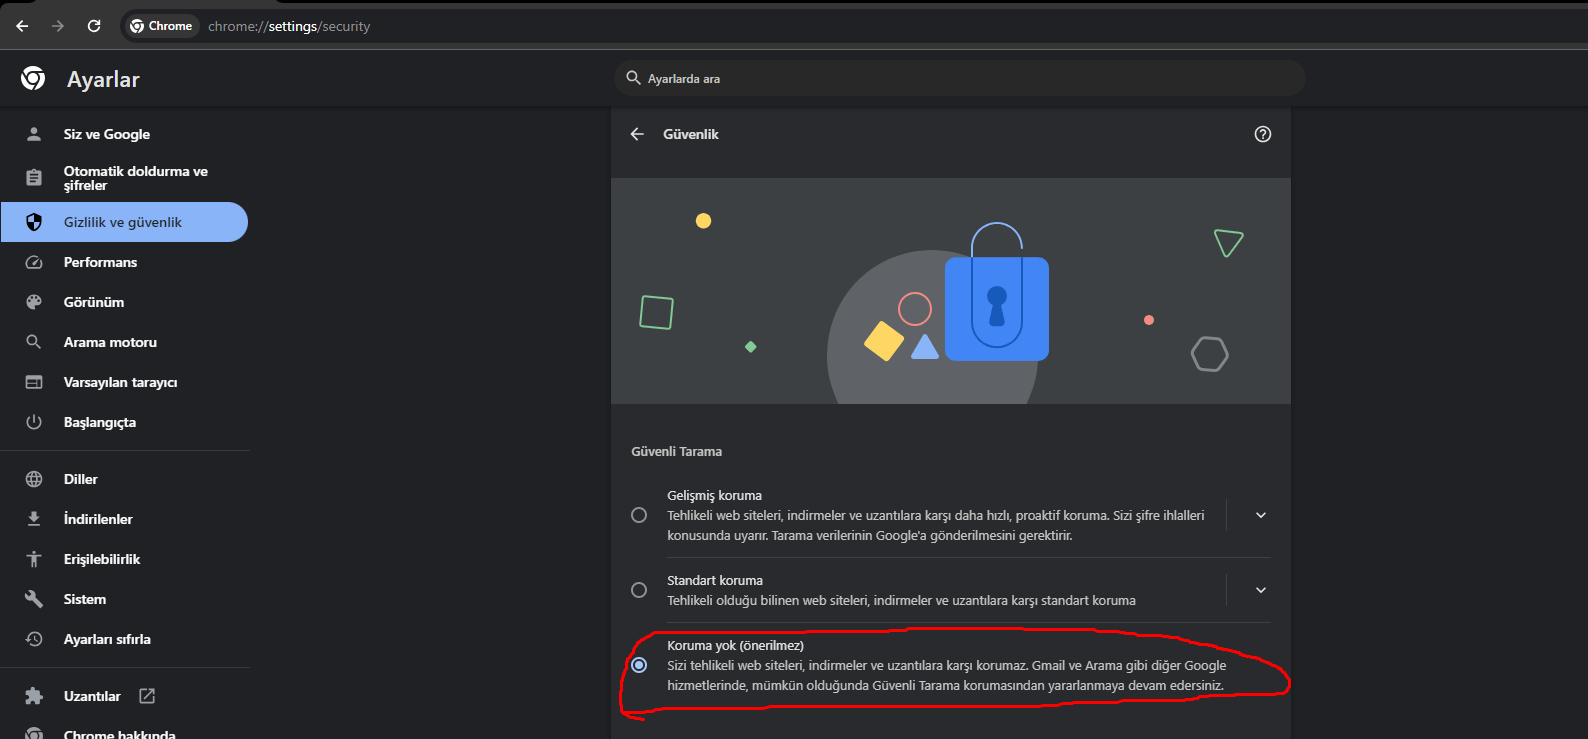Go back using the browser back arrow
This screenshot has height=739, width=1588.
(x=22, y=26)
